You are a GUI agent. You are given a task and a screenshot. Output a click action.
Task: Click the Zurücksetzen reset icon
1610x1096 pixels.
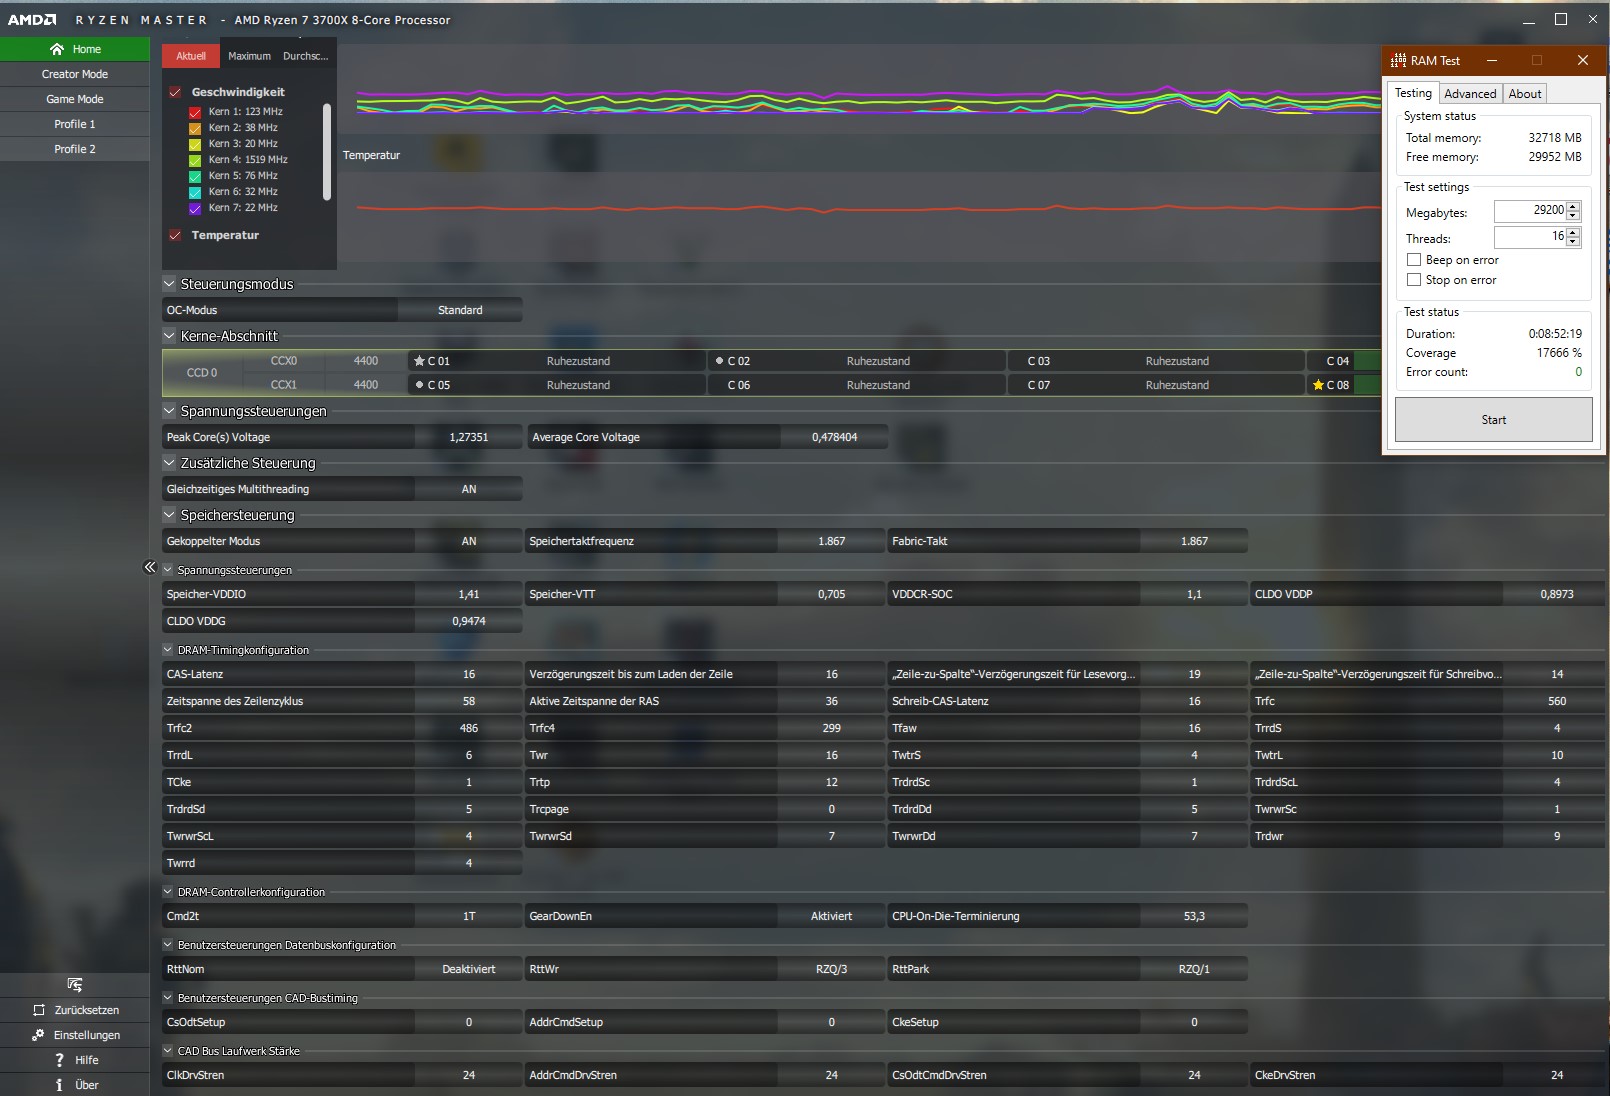(x=39, y=1010)
